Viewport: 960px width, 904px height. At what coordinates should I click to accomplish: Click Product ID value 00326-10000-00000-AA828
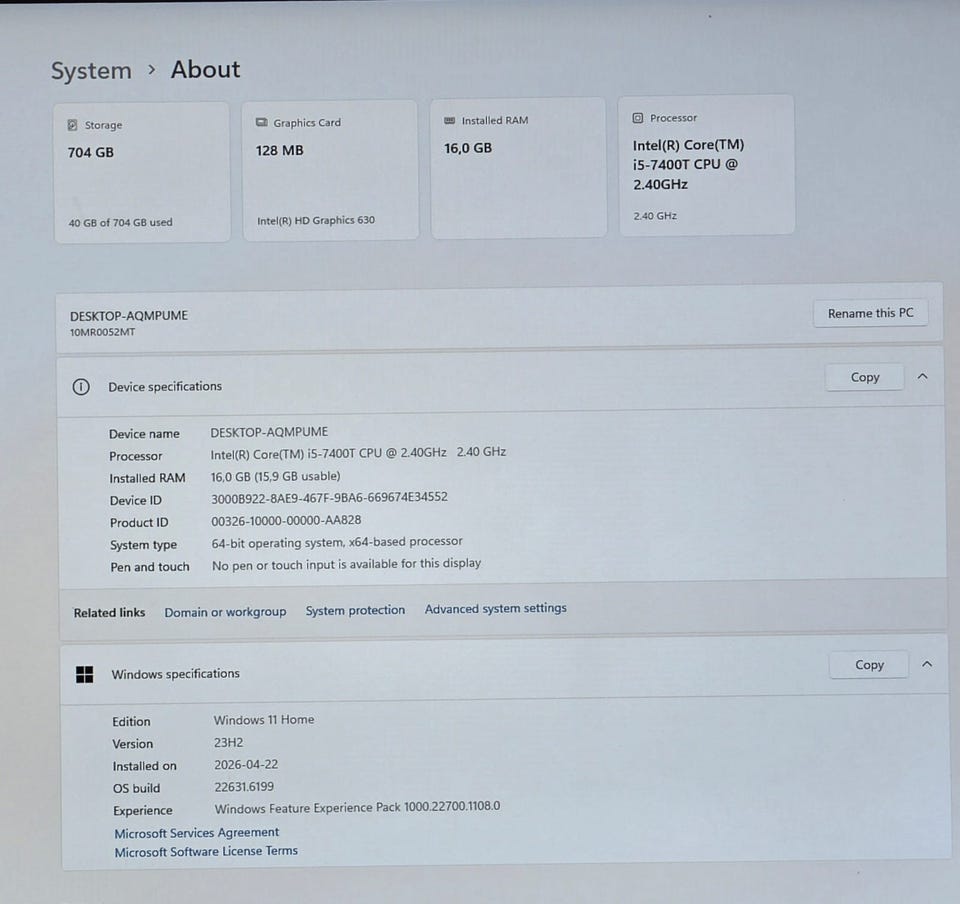click(x=286, y=520)
